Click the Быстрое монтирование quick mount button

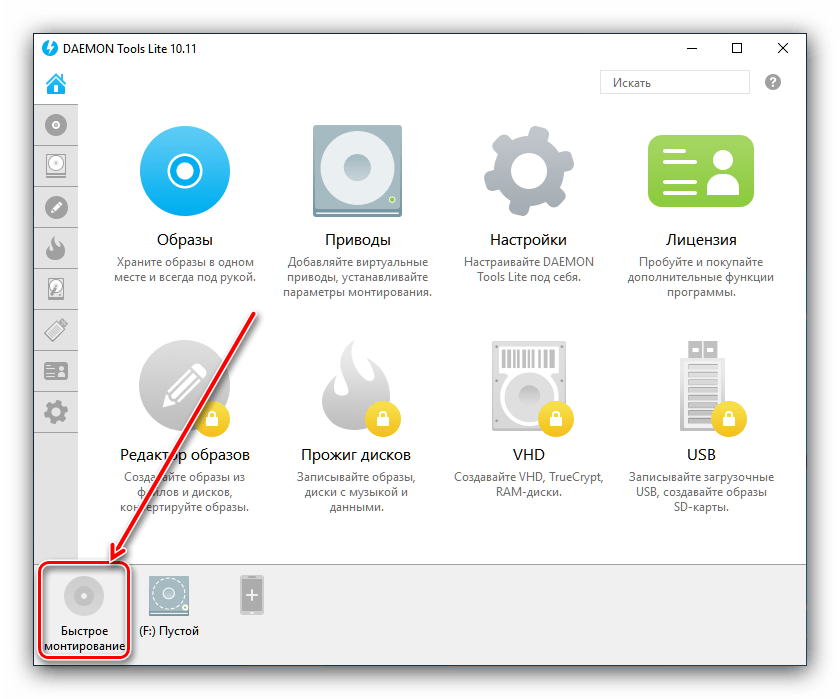84,610
